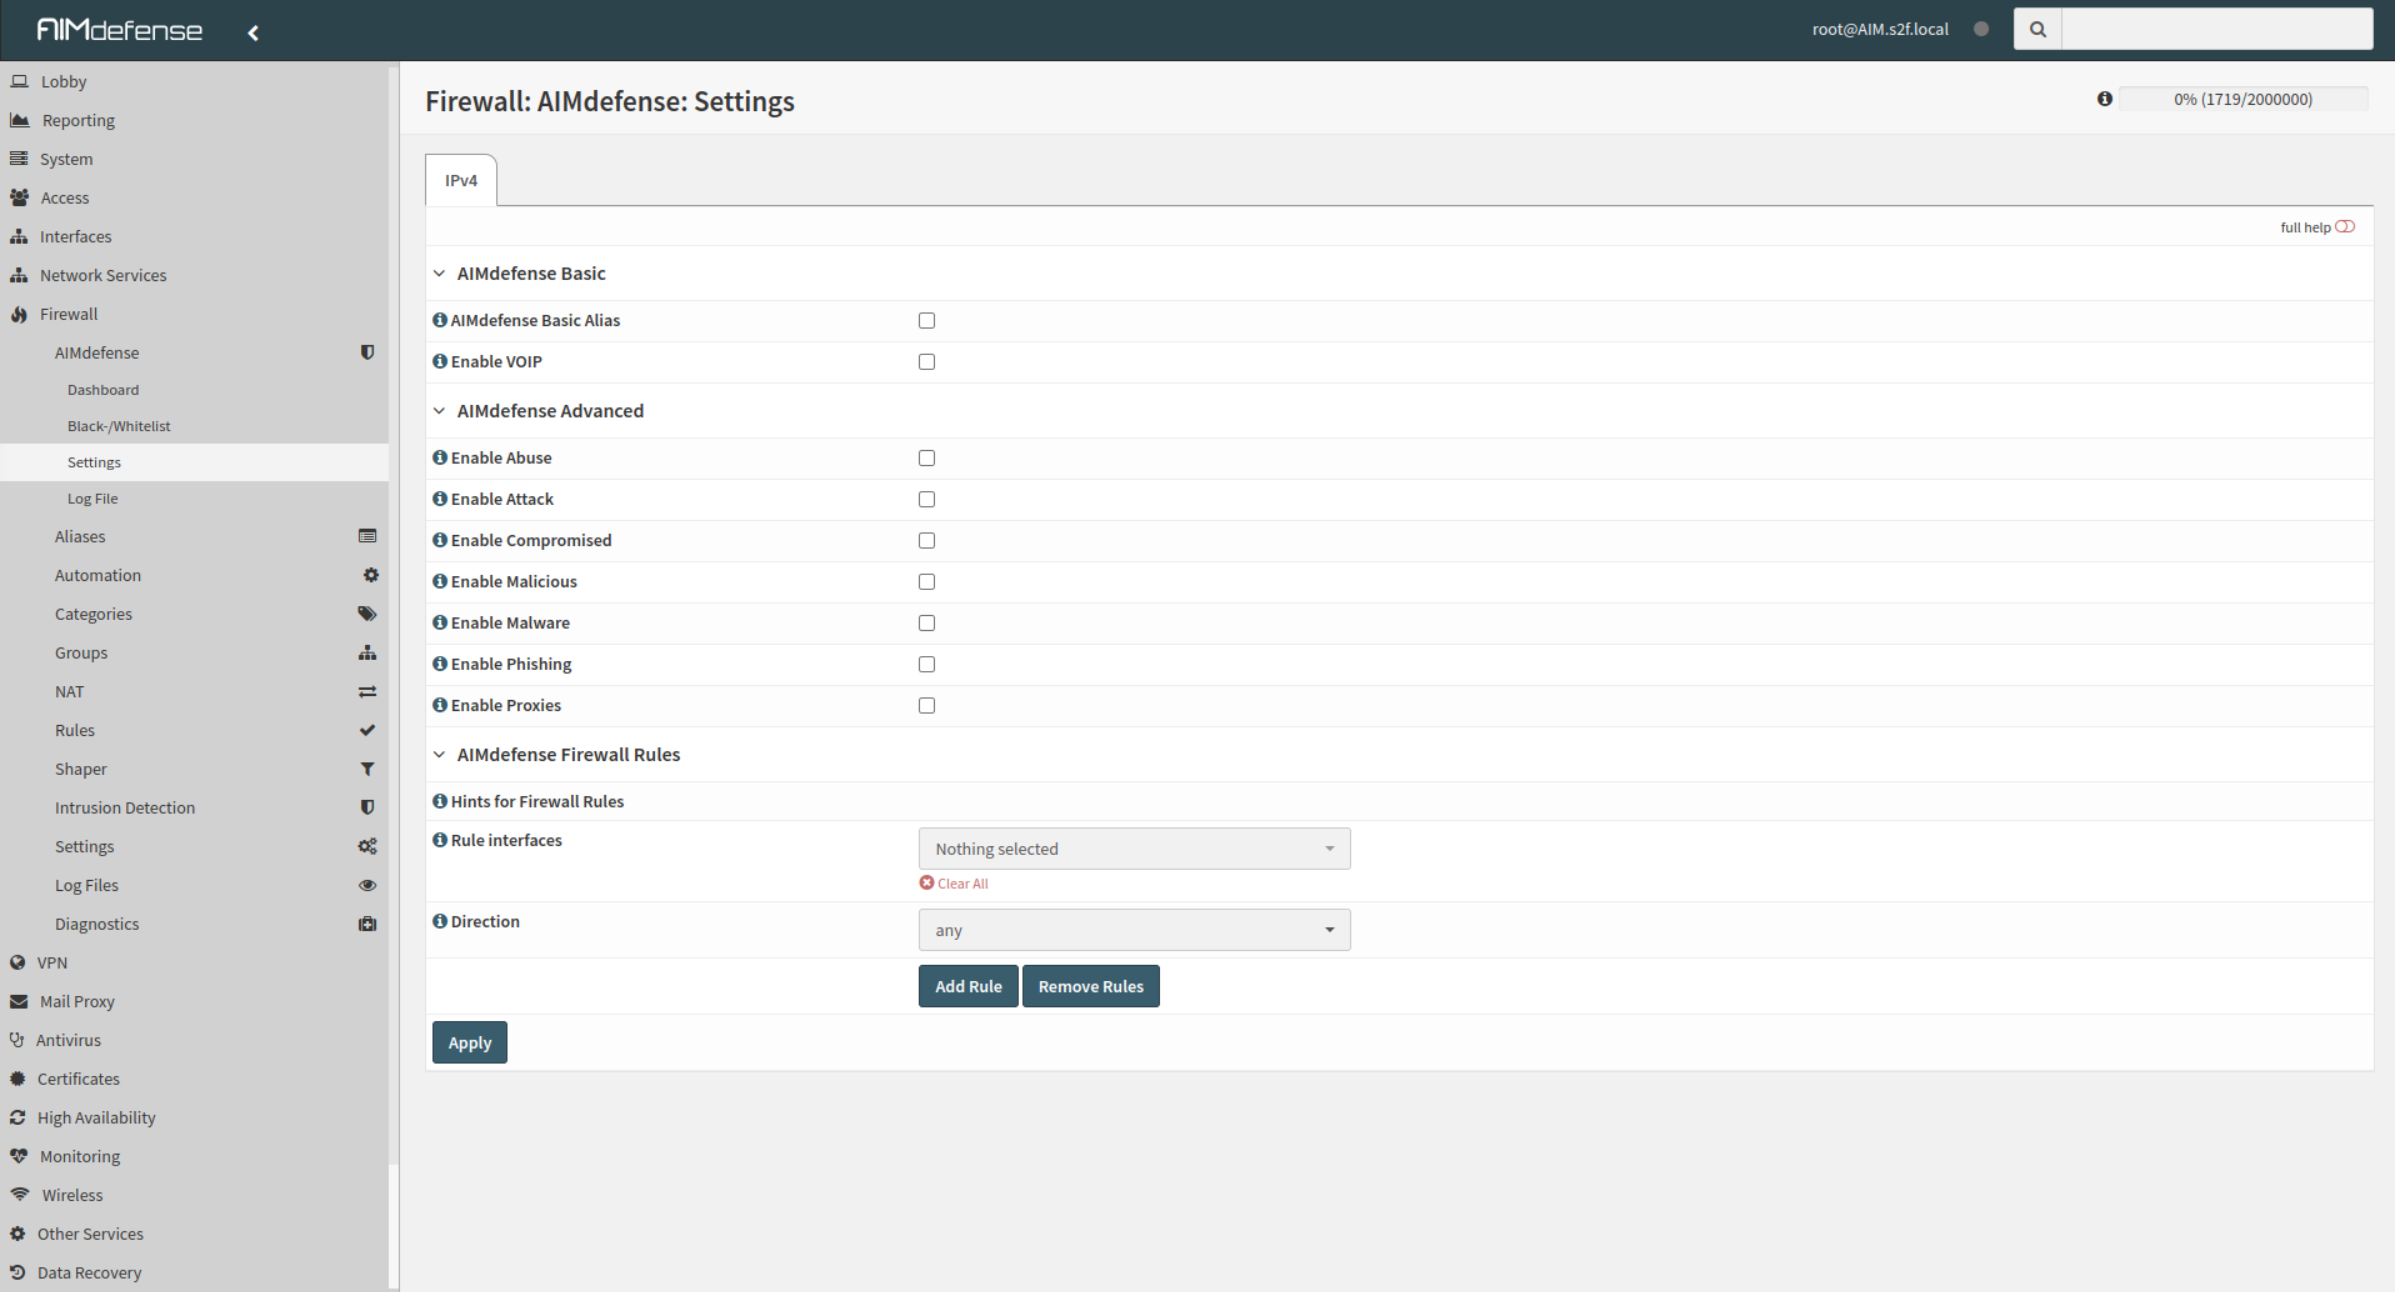Image resolution: width=2395 pixels, height=1292 pixels.
Task: Click shield icon next to AIMdefense menu
Action: click(x=367, y=352)
